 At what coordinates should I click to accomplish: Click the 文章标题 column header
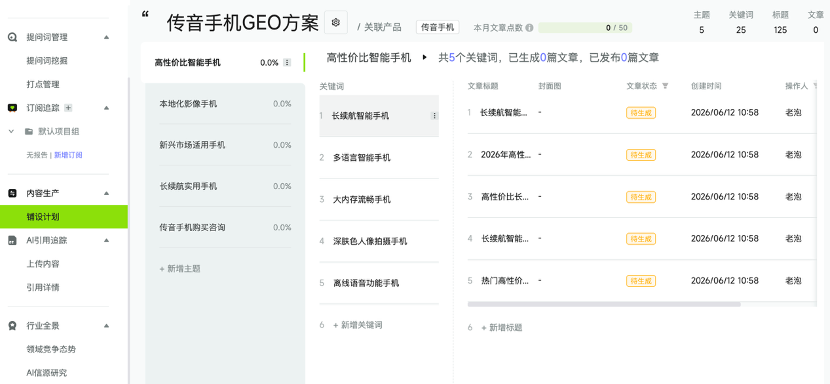(483, 86)
